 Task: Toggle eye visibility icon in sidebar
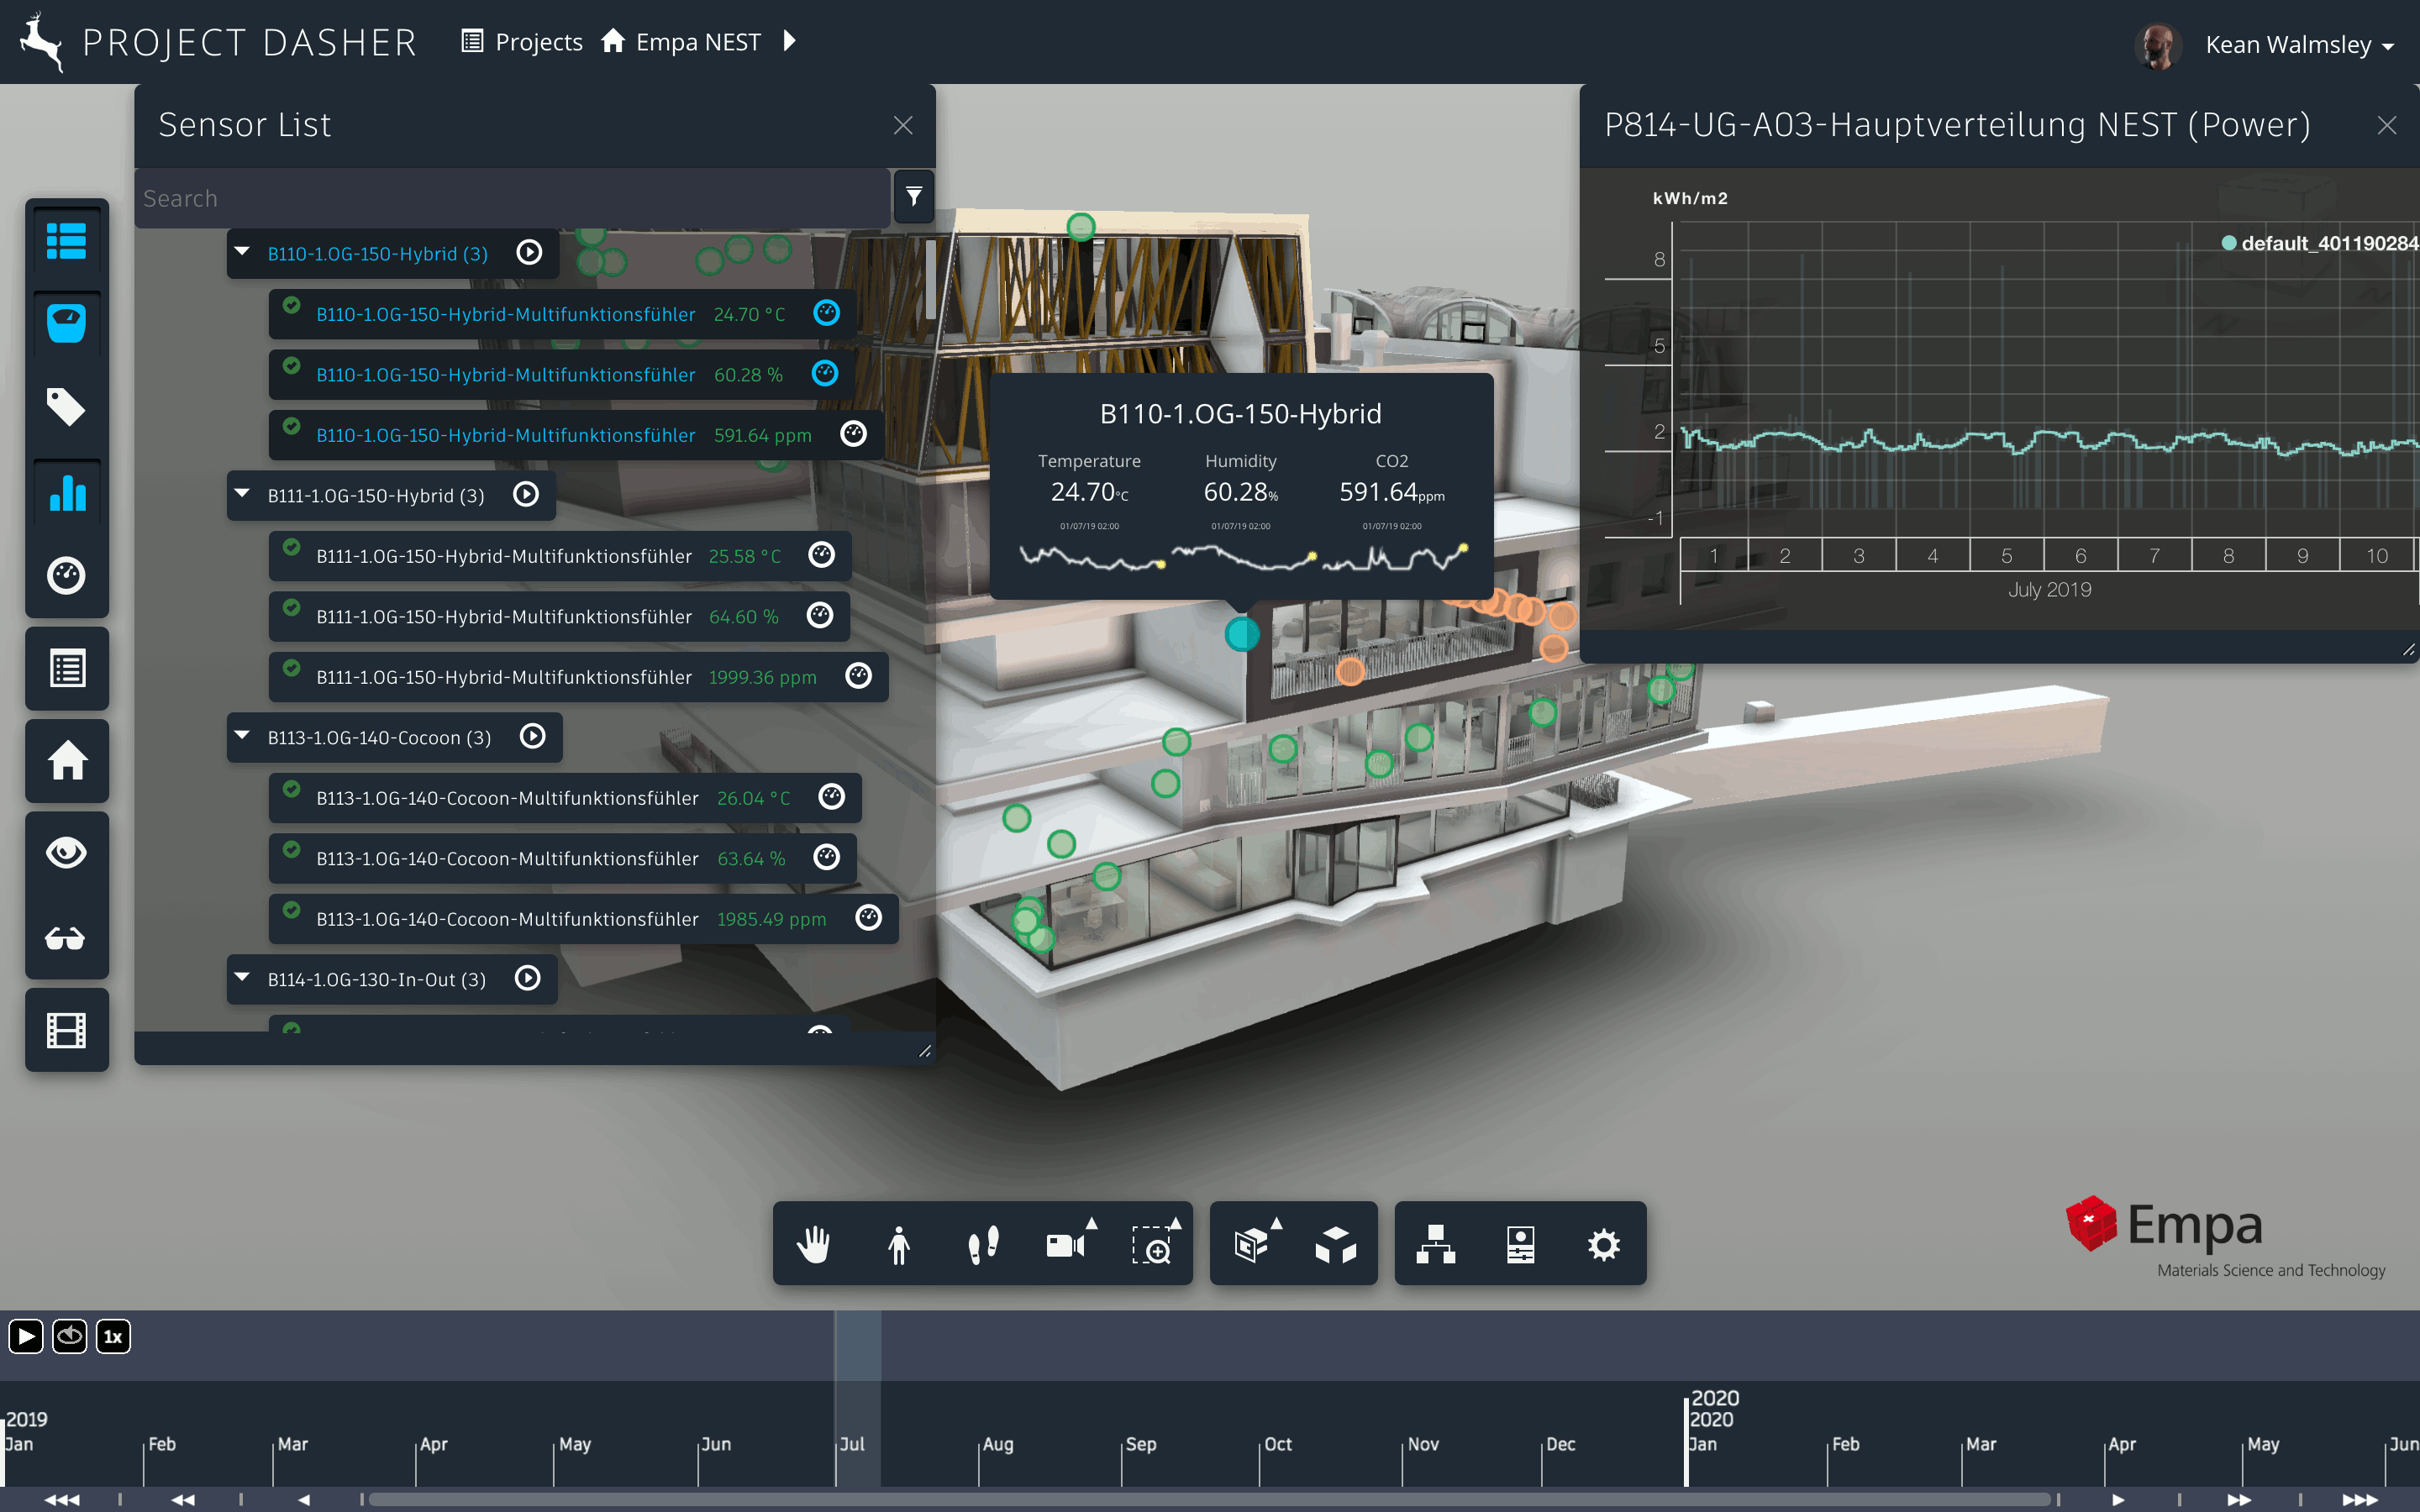coord(66,852)
